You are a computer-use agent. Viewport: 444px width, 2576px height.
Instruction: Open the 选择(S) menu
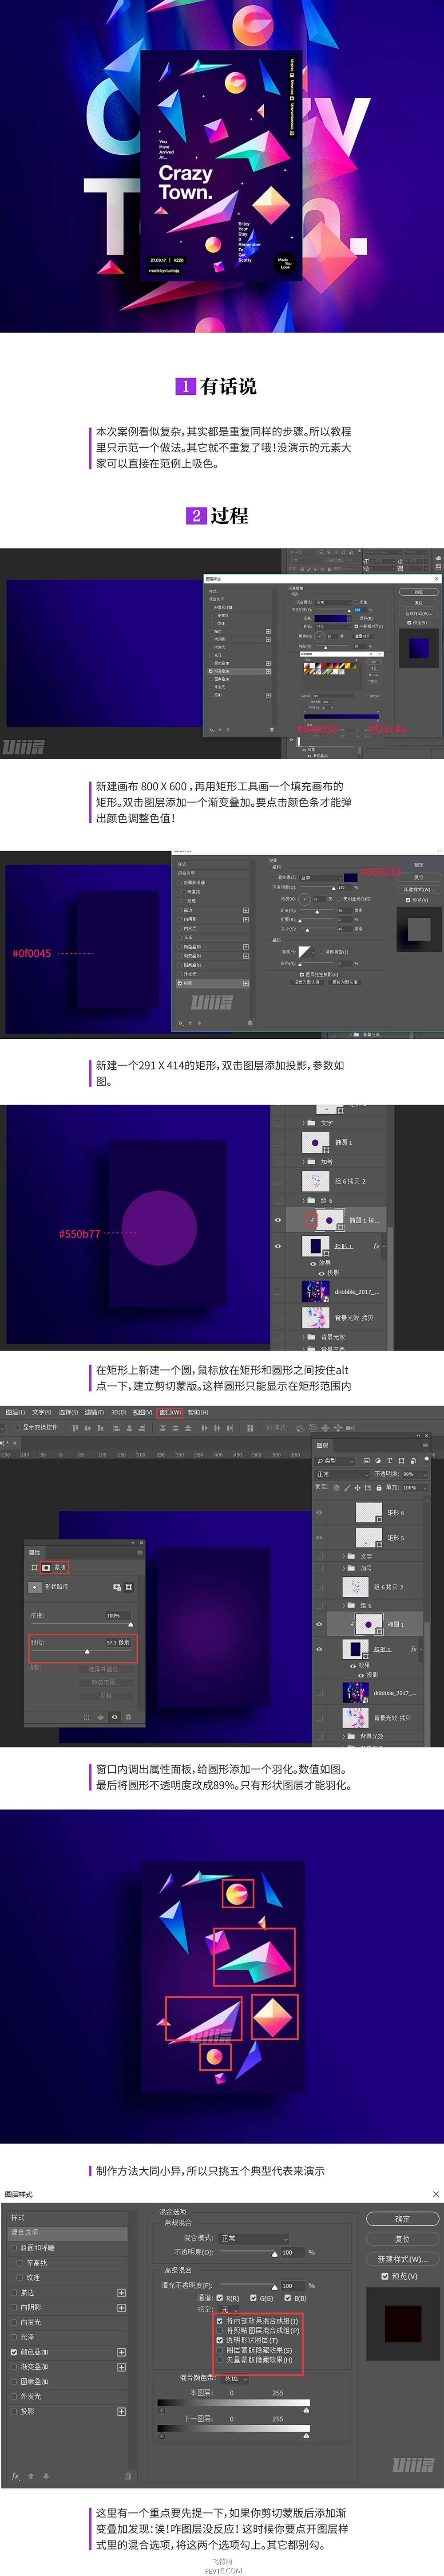click(68, 1412)
